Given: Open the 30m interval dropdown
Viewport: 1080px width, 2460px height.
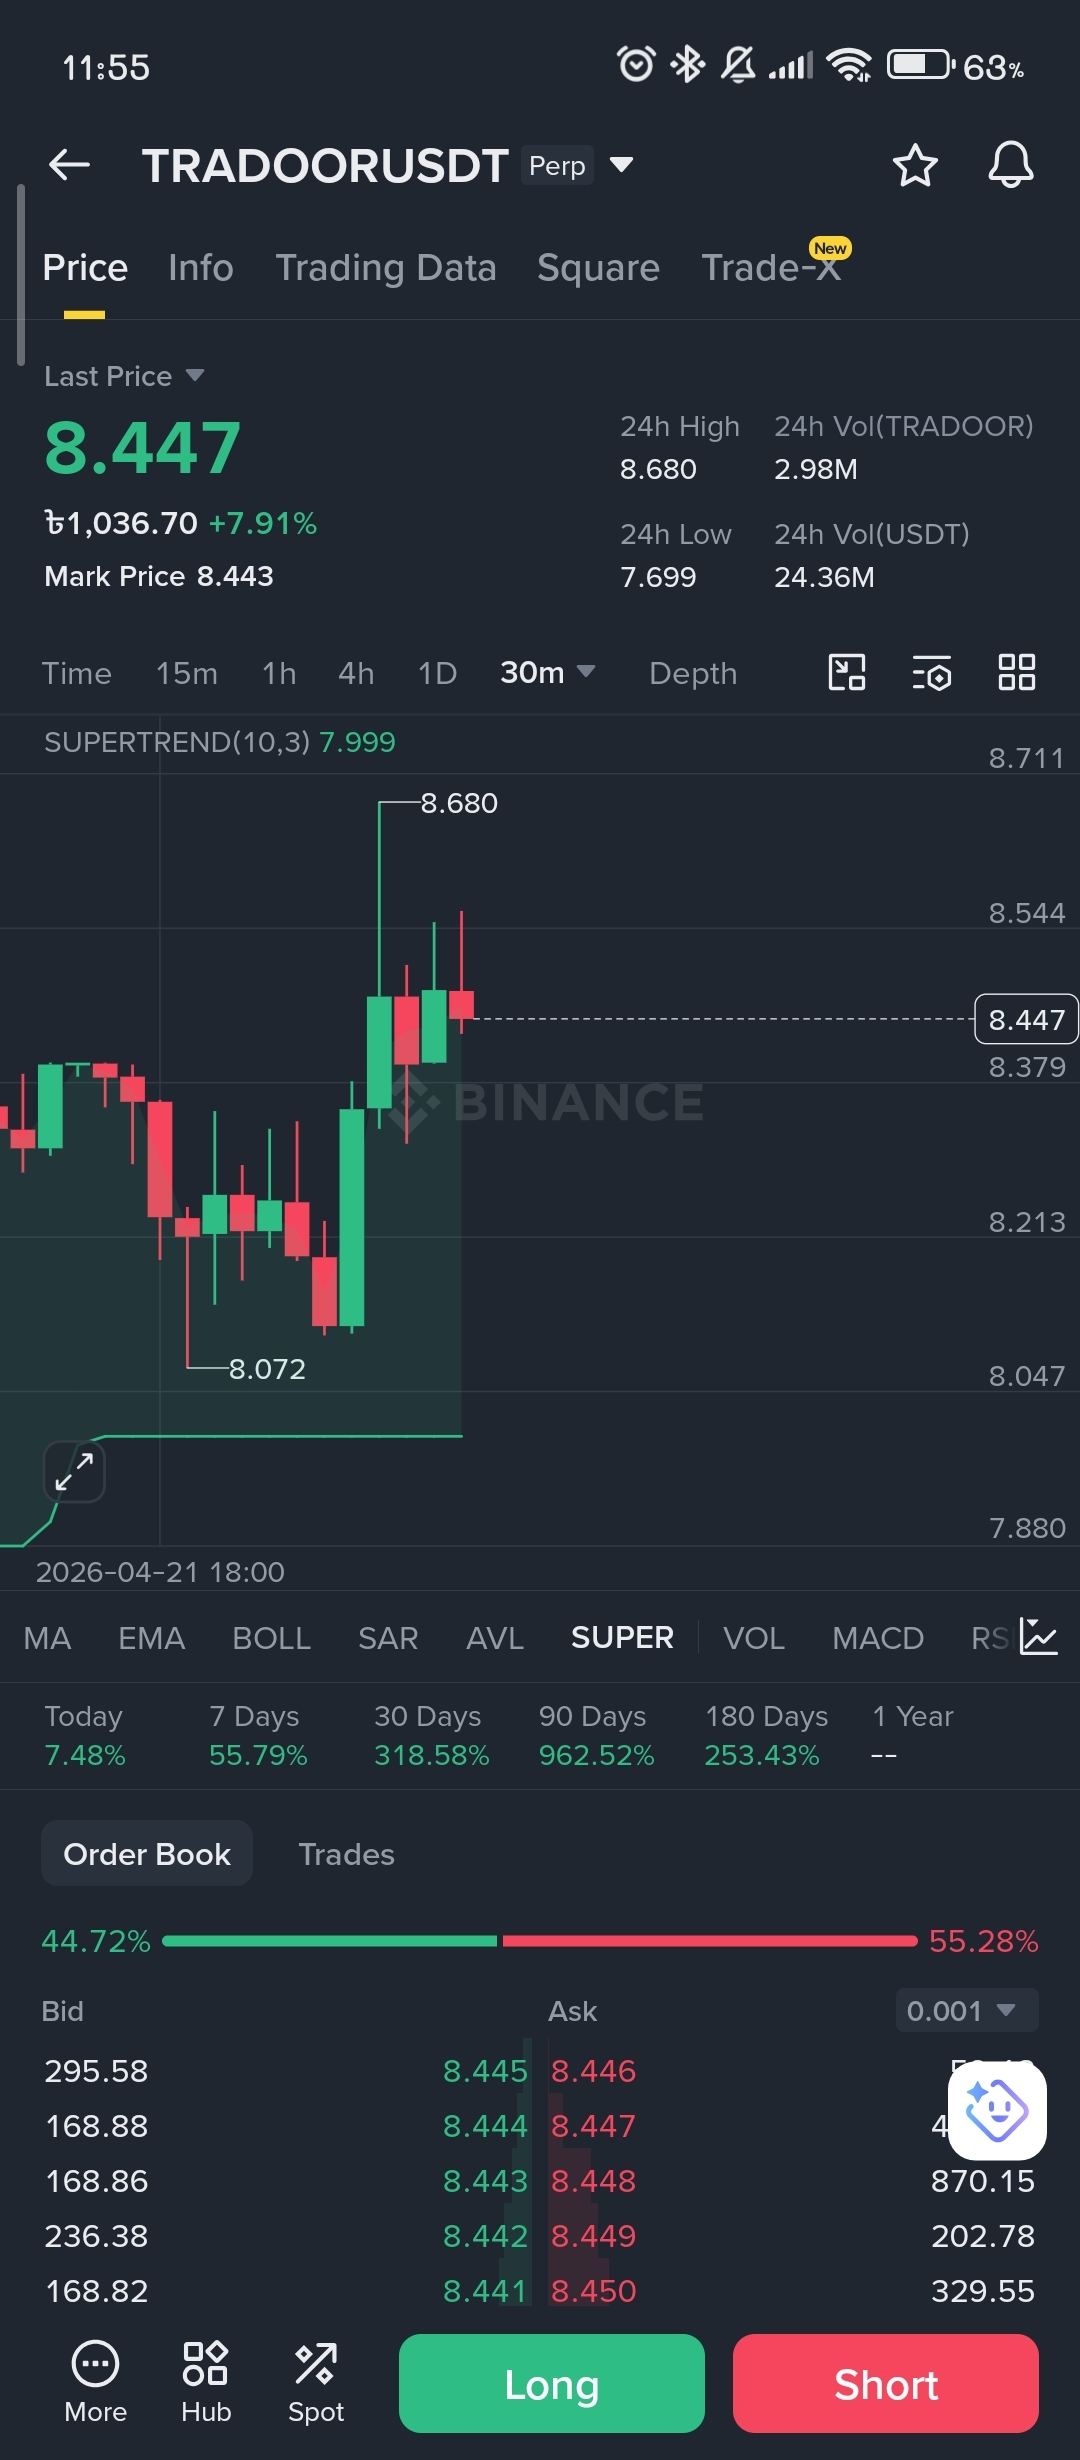Looking at the screenshot, I should [548, 673].
